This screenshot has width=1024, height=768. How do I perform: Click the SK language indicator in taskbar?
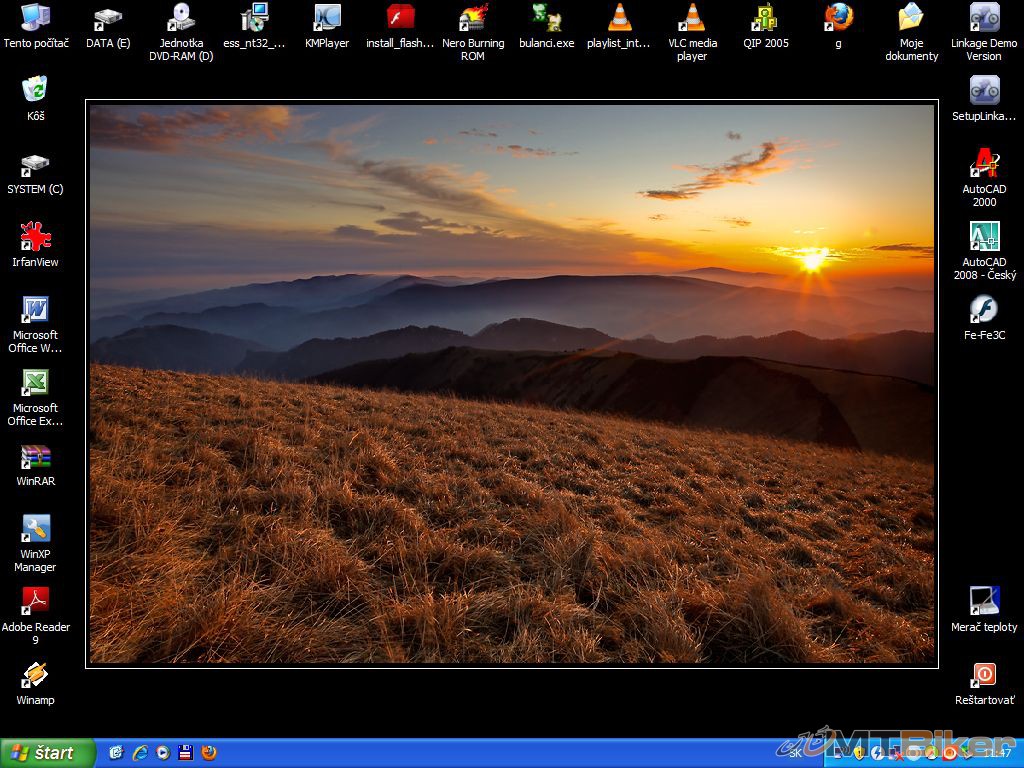(795, 753)
